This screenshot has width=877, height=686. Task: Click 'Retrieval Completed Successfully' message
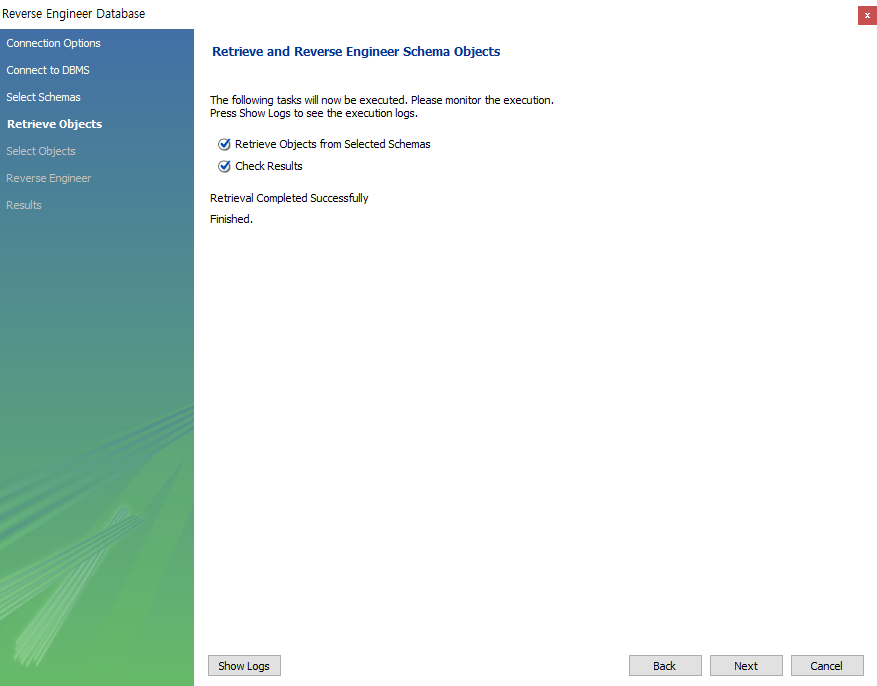289,198
